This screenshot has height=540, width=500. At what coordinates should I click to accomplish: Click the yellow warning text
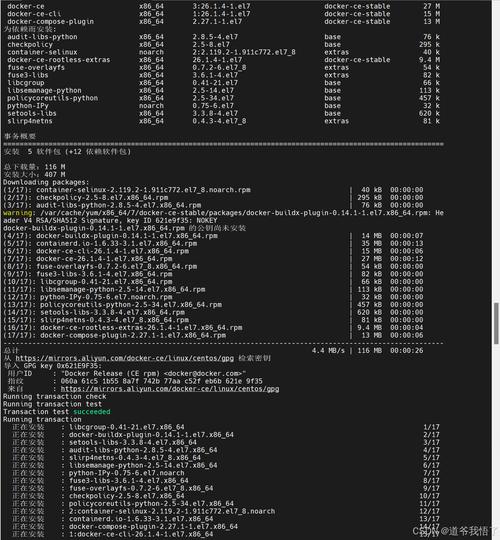coord(17,213)
